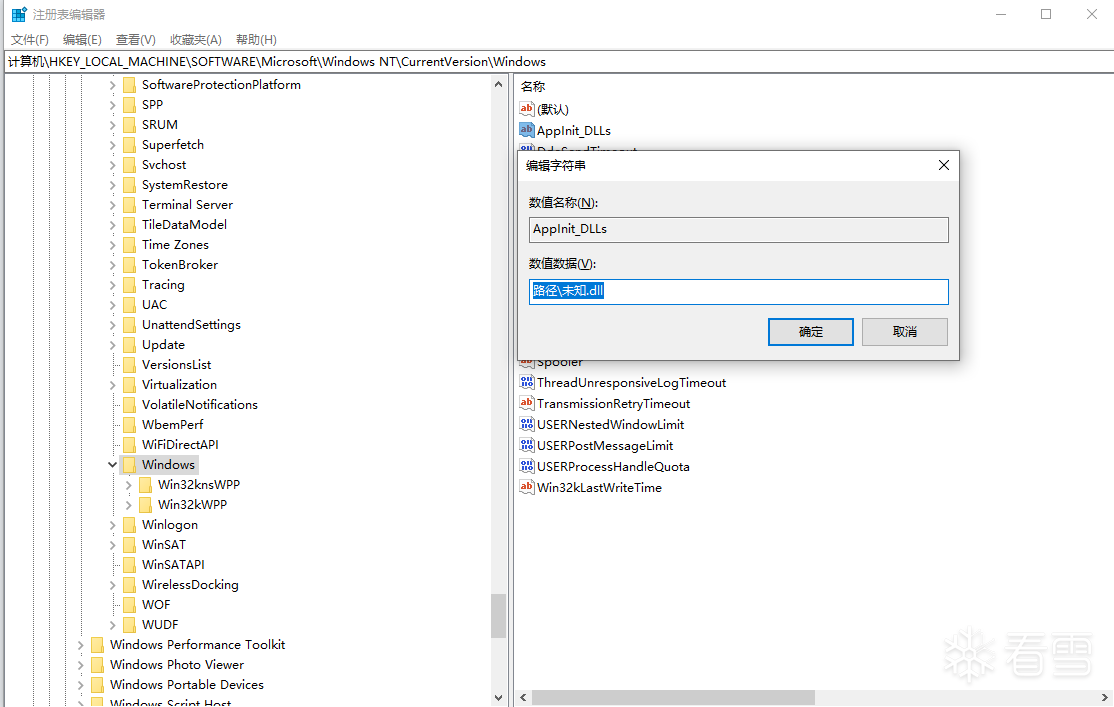Click the 数值数据 input field
The width and height of the screenshot is (1114, 707).
[739, 291]
